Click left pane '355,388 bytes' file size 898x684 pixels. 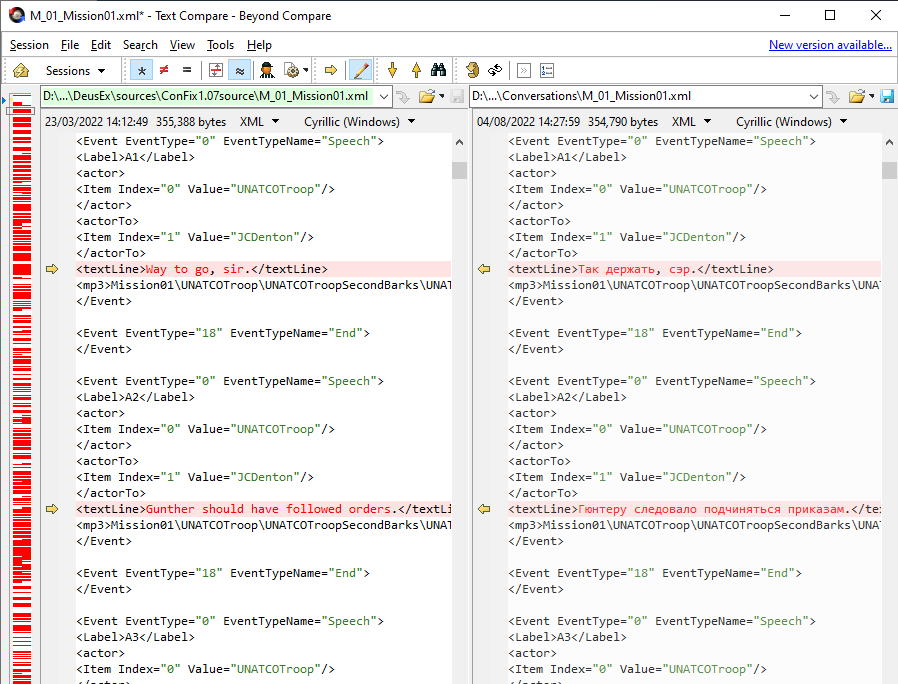tap(191, 121)
